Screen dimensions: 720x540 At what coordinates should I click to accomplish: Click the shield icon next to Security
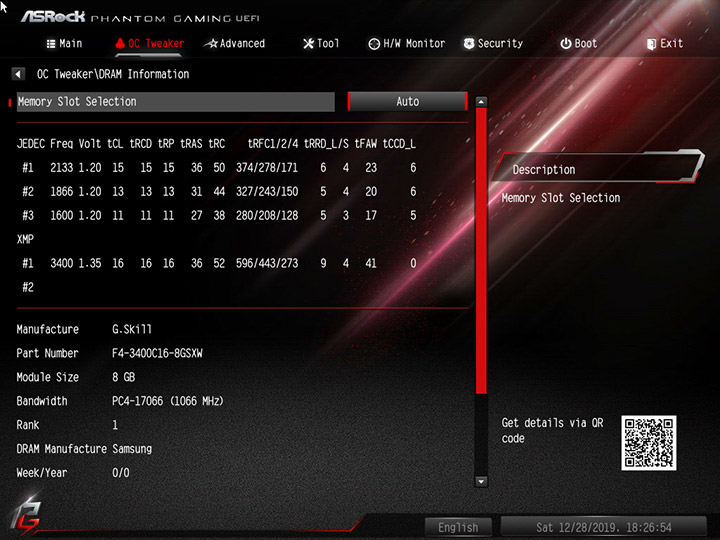click(x=469, y=44)
